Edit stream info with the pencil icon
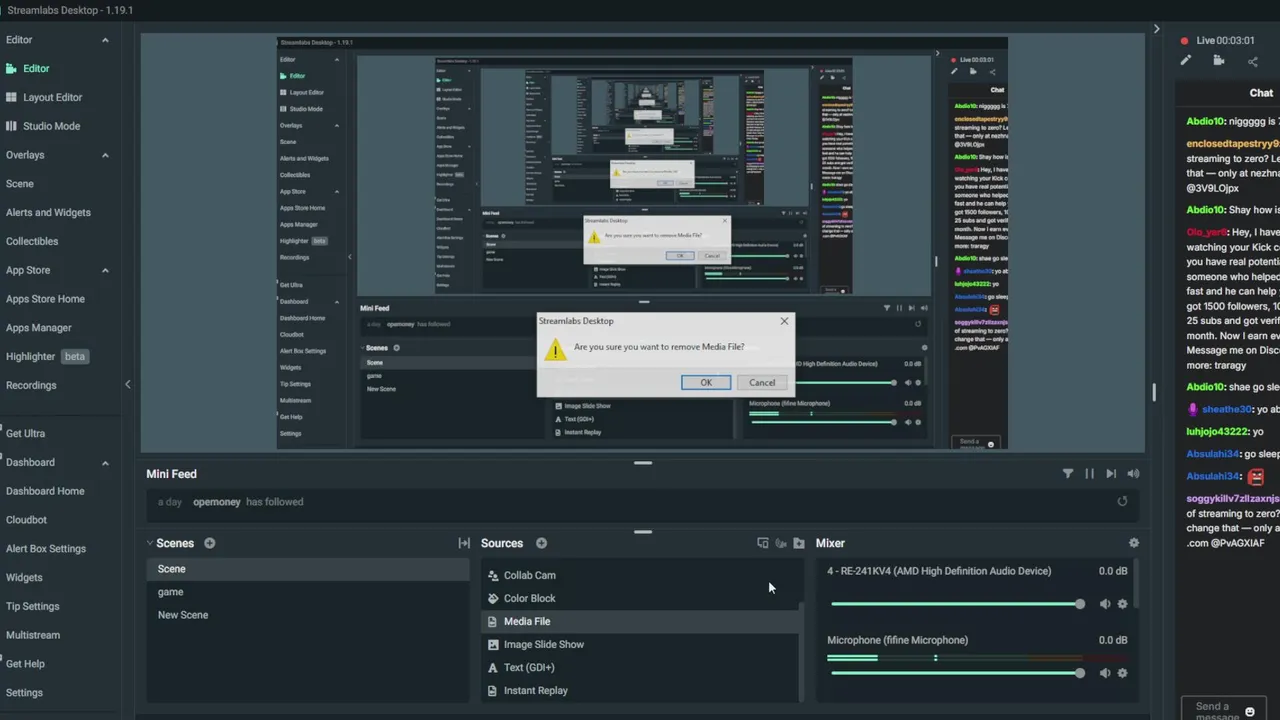Screen dimensions: 1280x720 pyautogui.click(x=1185, y=61)
